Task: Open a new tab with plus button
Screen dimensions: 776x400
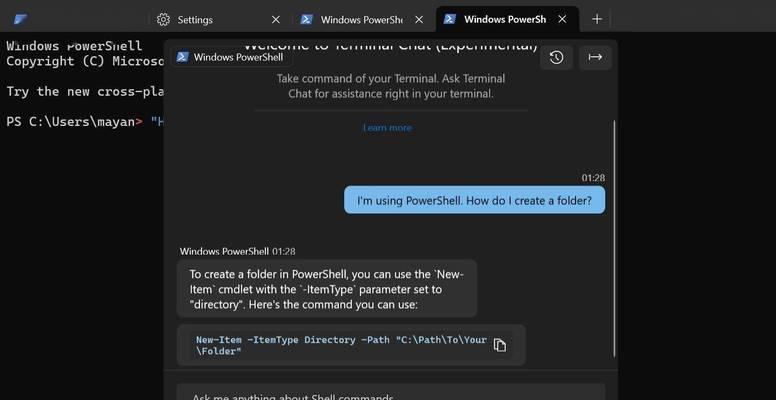Action: pyautogui.click(x=597, y=19)
